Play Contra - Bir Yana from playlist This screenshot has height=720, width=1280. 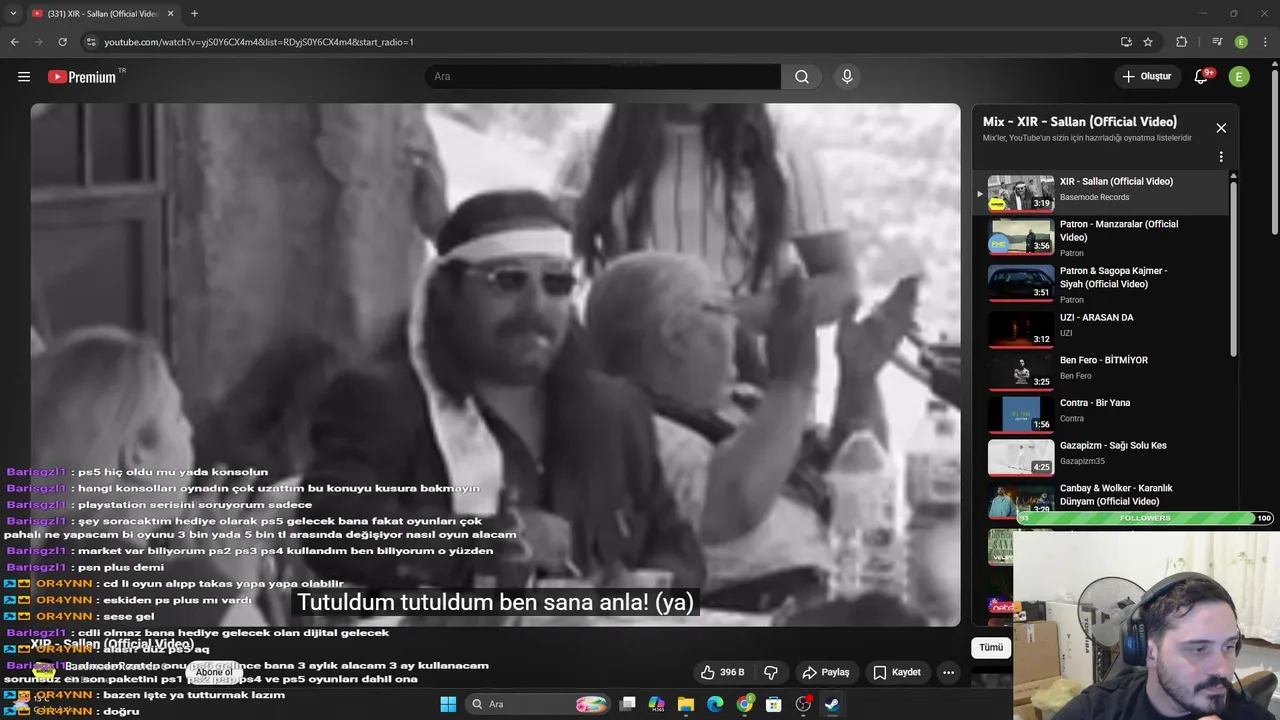[1100, 414]
